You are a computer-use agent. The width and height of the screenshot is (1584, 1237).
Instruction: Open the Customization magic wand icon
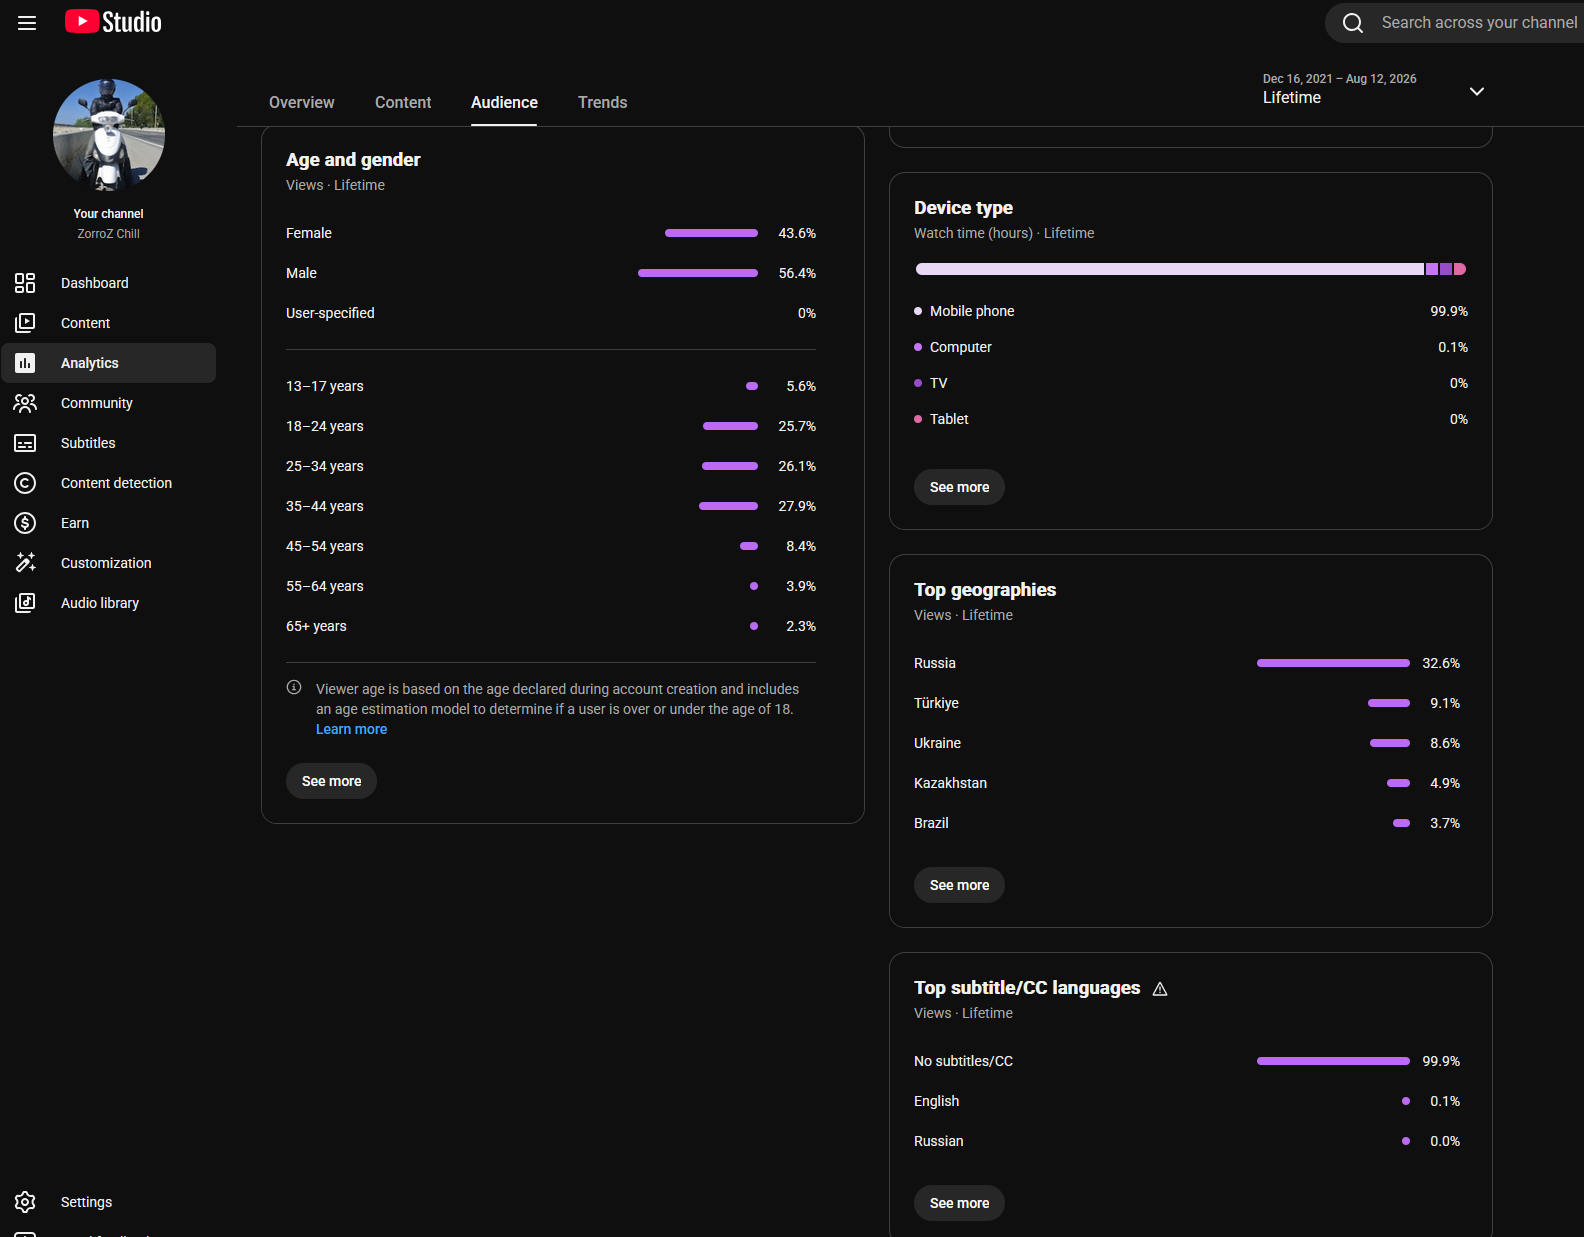(x=25, y=563)
